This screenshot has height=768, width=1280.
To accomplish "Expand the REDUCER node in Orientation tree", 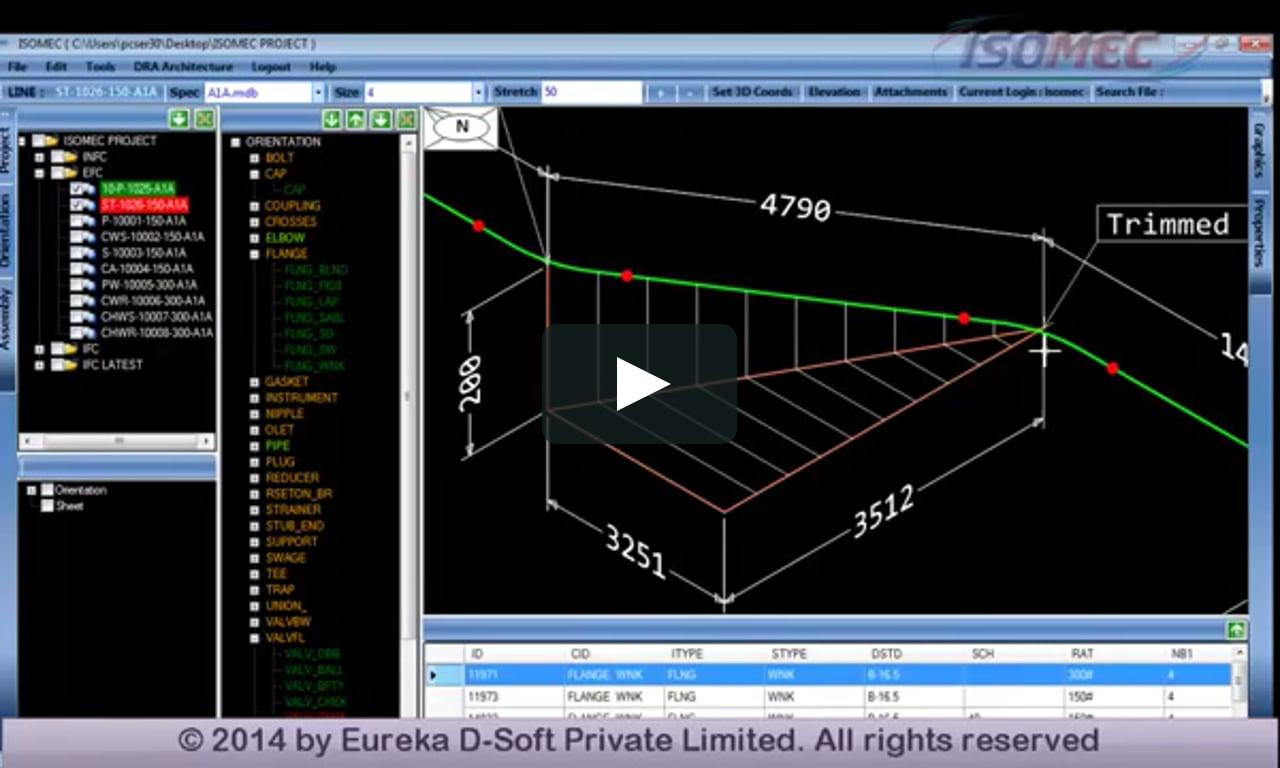I will click(254, 478).
